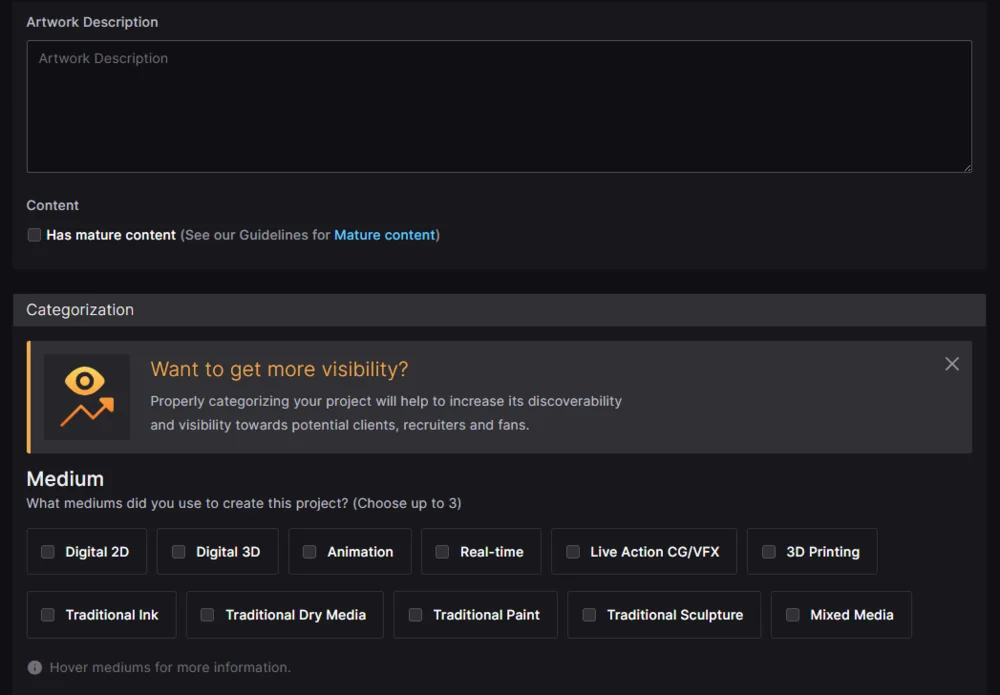Check the Has mature content box
The image size is (1000, 695).
click(x=35, y=235)
